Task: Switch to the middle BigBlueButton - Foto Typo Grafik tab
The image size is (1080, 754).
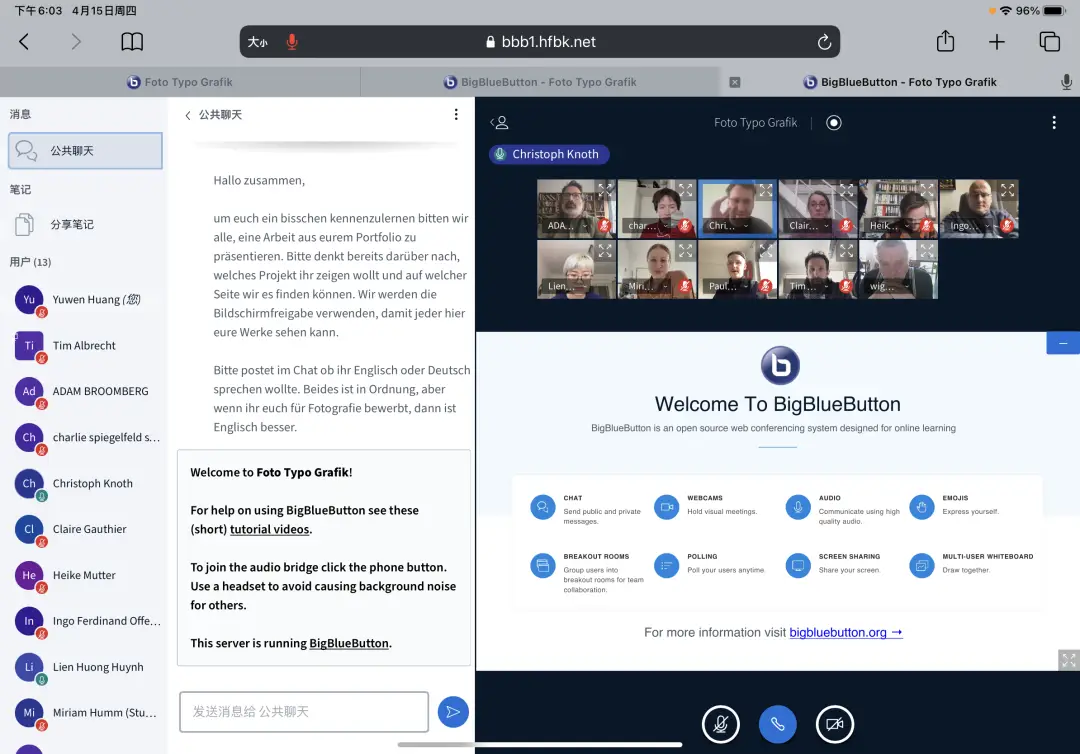Action: (540, 82)
